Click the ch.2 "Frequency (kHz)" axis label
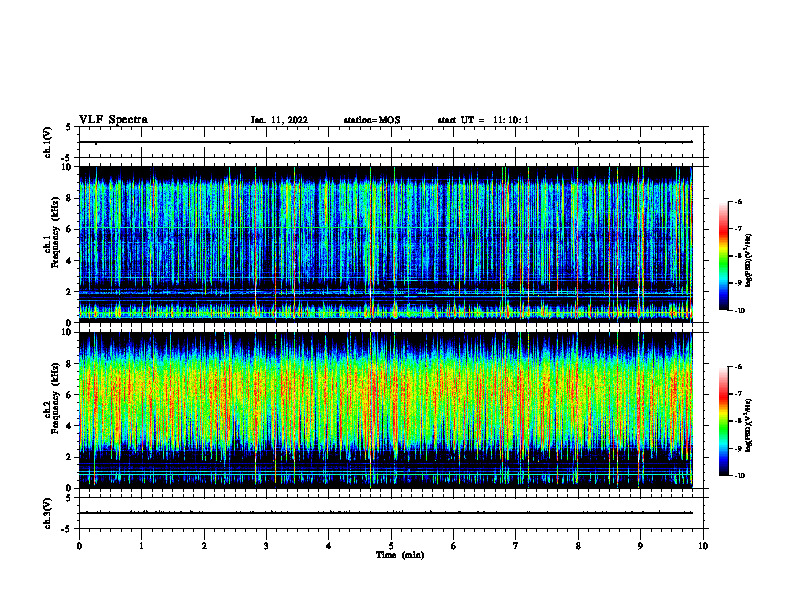This screenshot has width=792, height=612. click(55, 398)
